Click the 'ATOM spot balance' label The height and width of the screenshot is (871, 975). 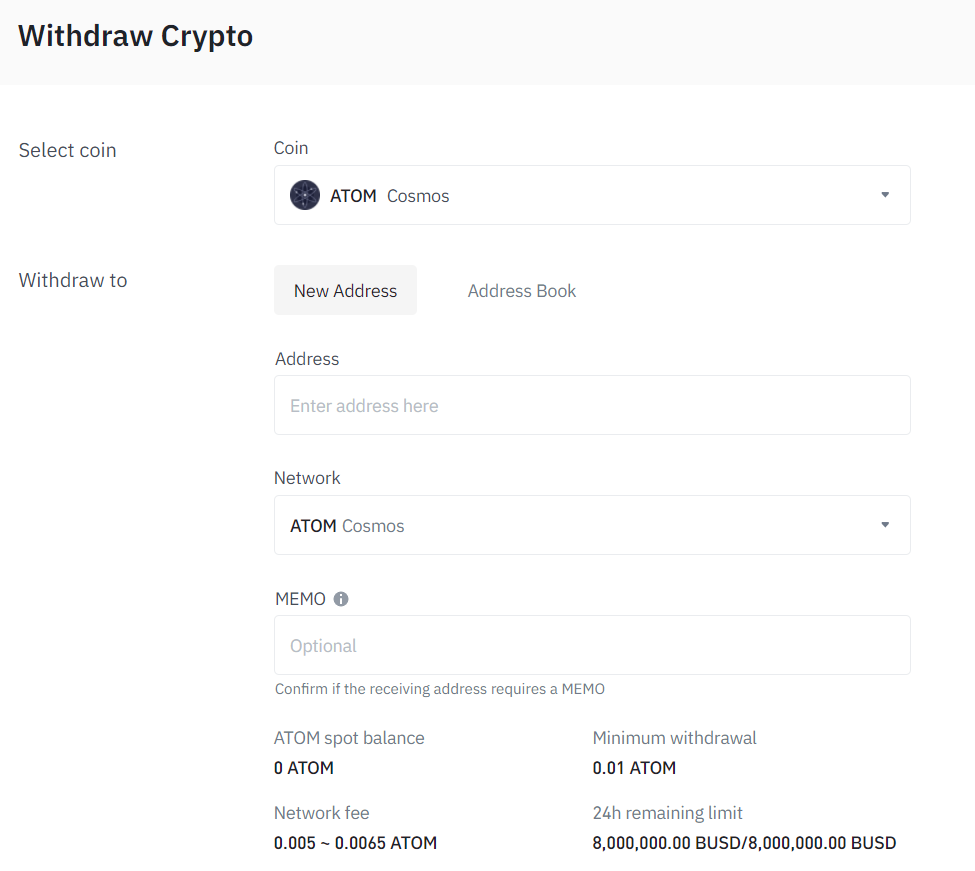tap(349, 738)
